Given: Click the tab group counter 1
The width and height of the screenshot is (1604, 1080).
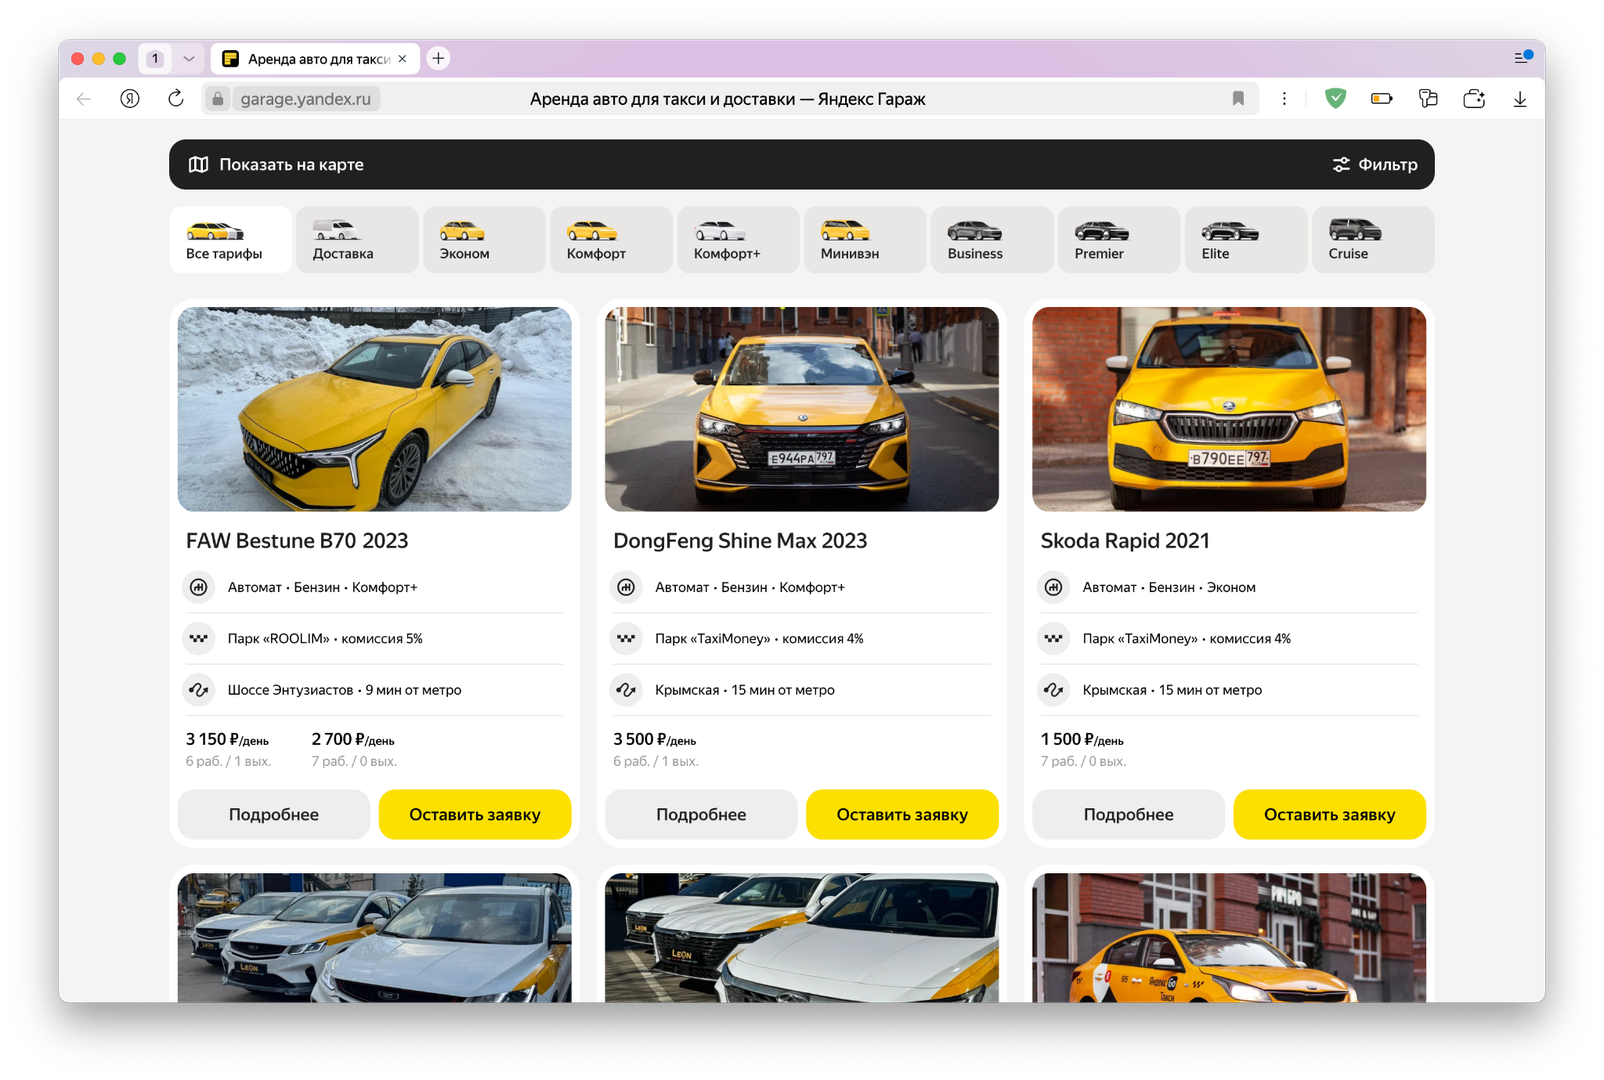Looking at the screenshot, I should click(155, 59).
